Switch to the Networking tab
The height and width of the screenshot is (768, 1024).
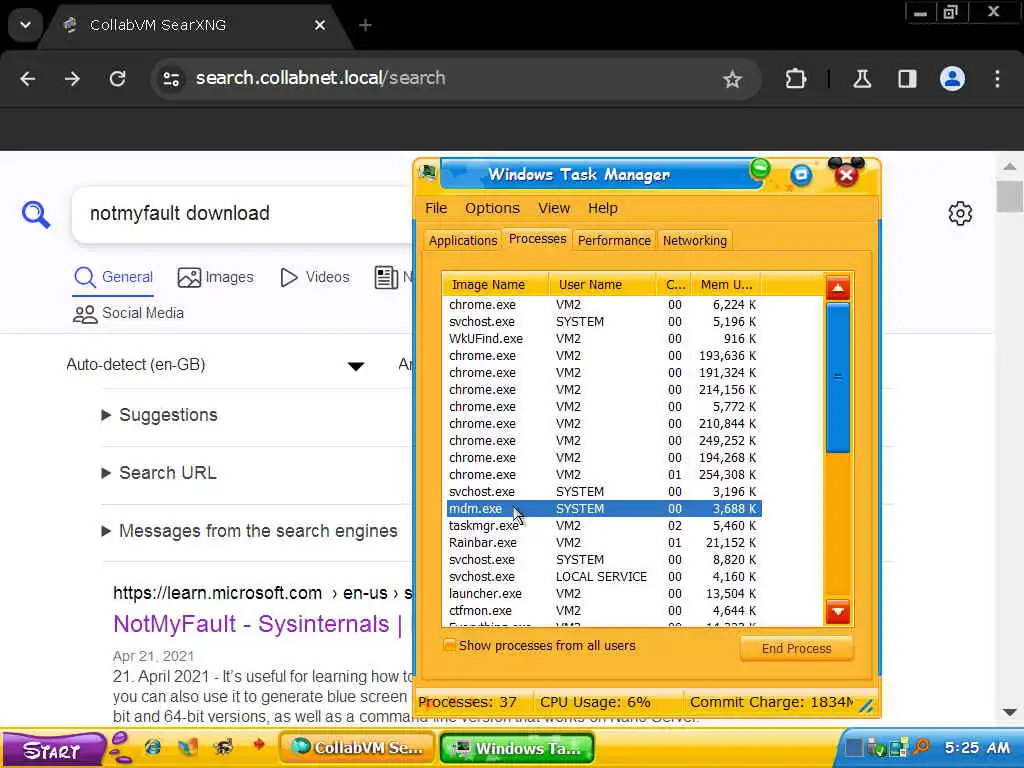pyautogui.click(x=694, y=240)
